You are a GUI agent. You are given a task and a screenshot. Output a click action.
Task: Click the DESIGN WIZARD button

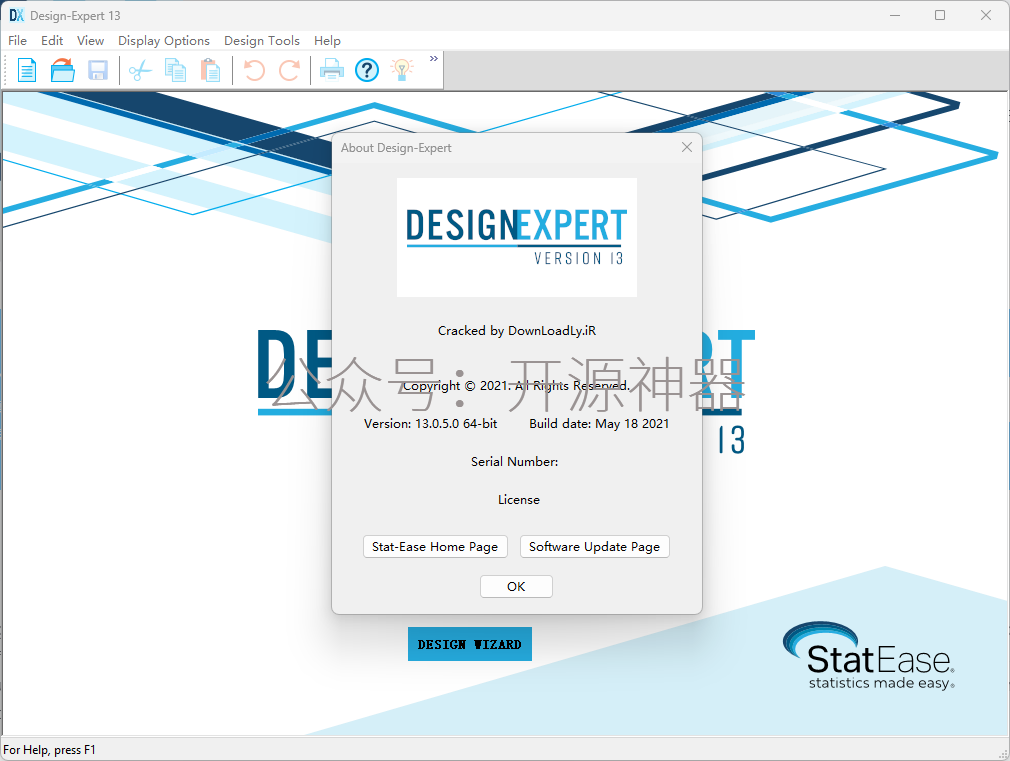[x=470, y=644]
